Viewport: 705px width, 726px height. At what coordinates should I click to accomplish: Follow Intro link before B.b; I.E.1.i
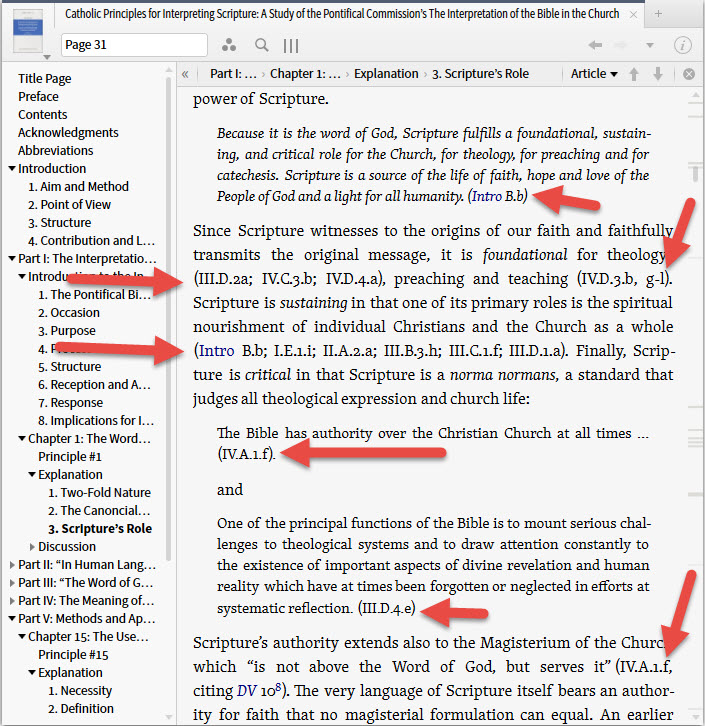click(x=216, y=350)
